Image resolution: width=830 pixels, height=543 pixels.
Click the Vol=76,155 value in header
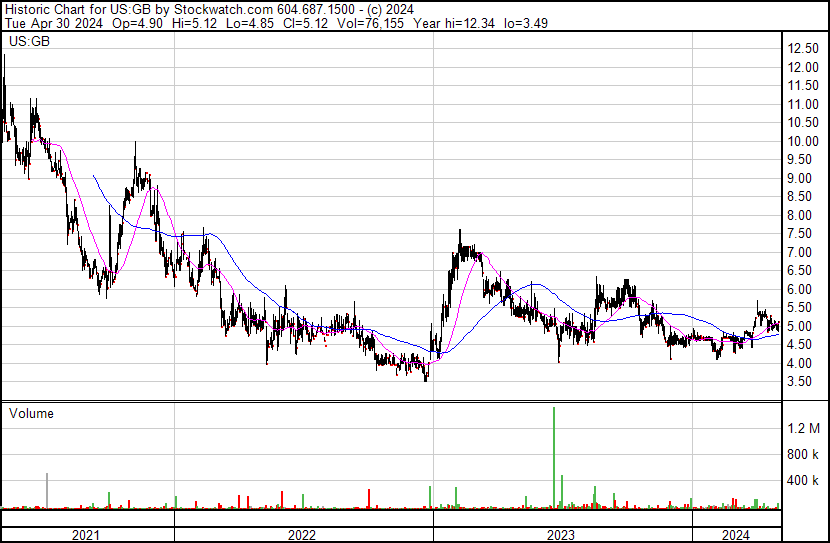point(370,23)
